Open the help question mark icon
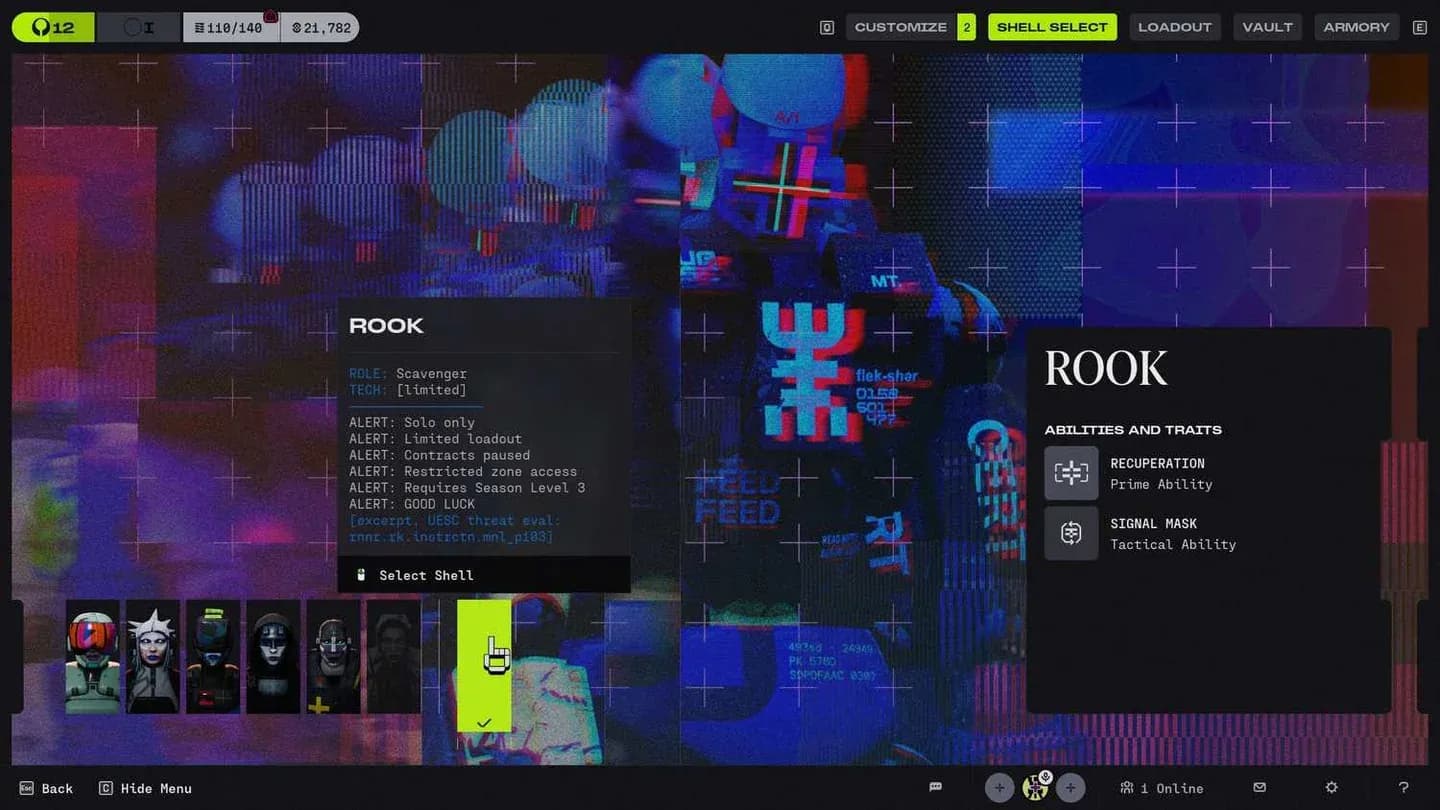 (x=1404, y=788)
